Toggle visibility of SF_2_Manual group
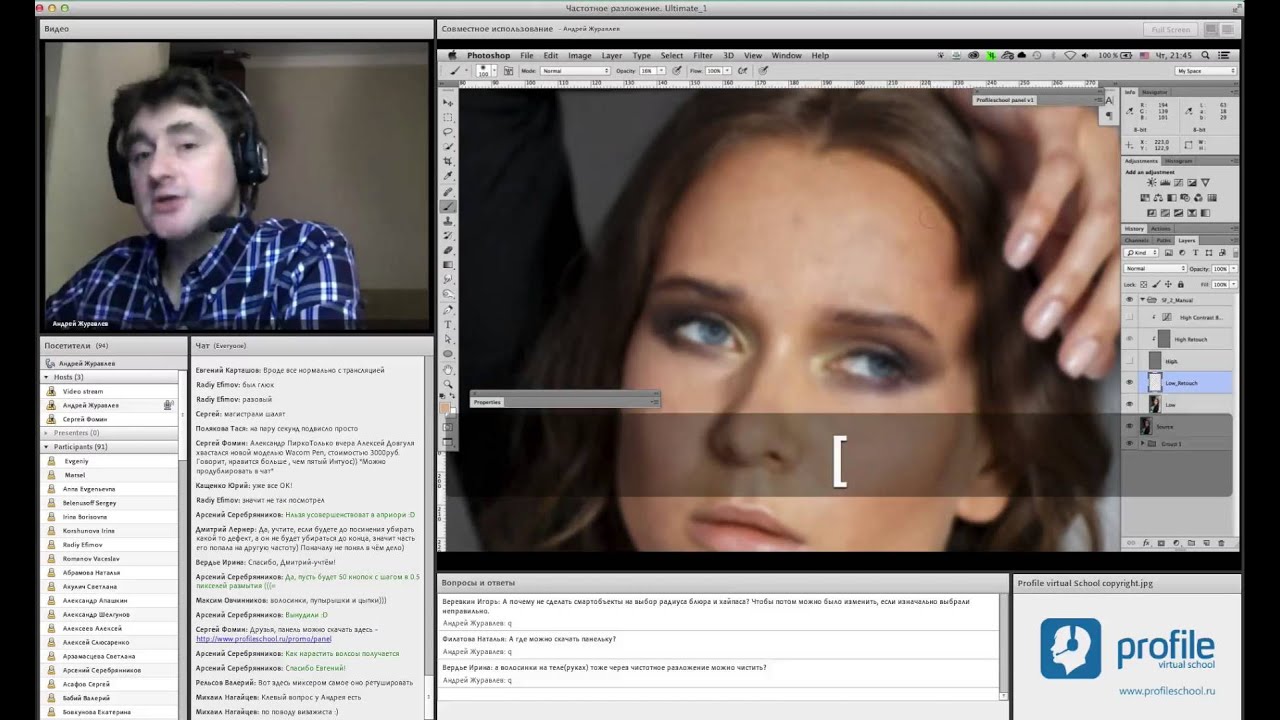This screenshot has width=1280, height=720. pos(1130,299)
